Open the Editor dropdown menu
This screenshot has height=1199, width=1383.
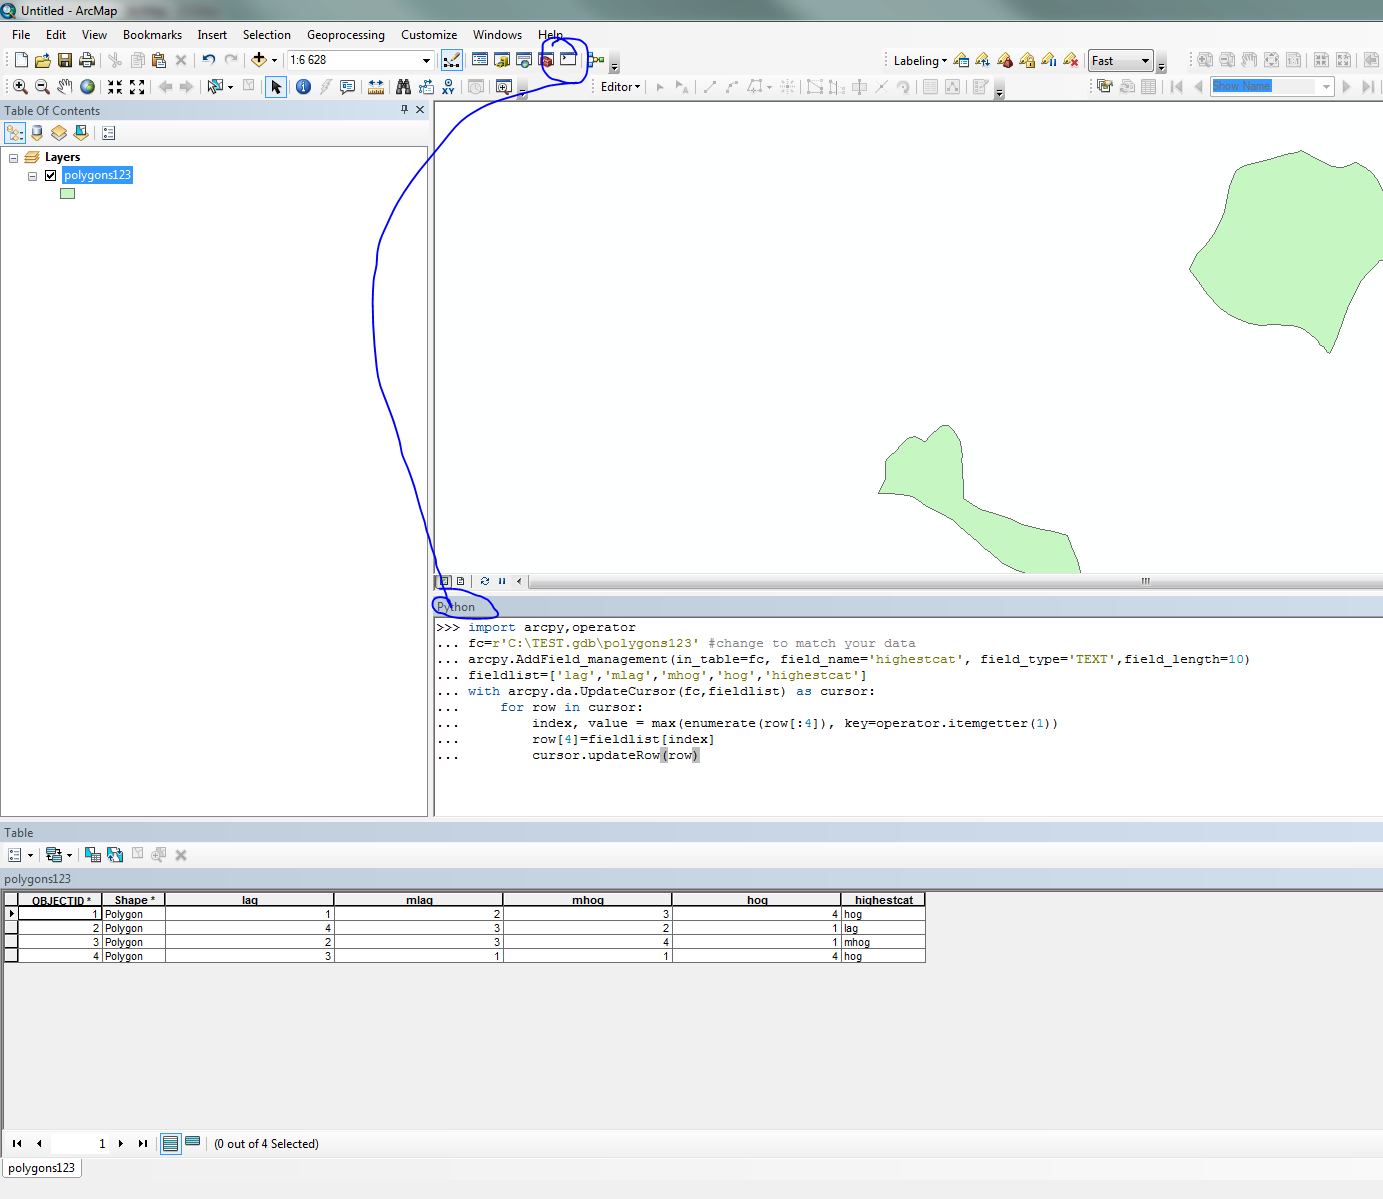[620, 87]
